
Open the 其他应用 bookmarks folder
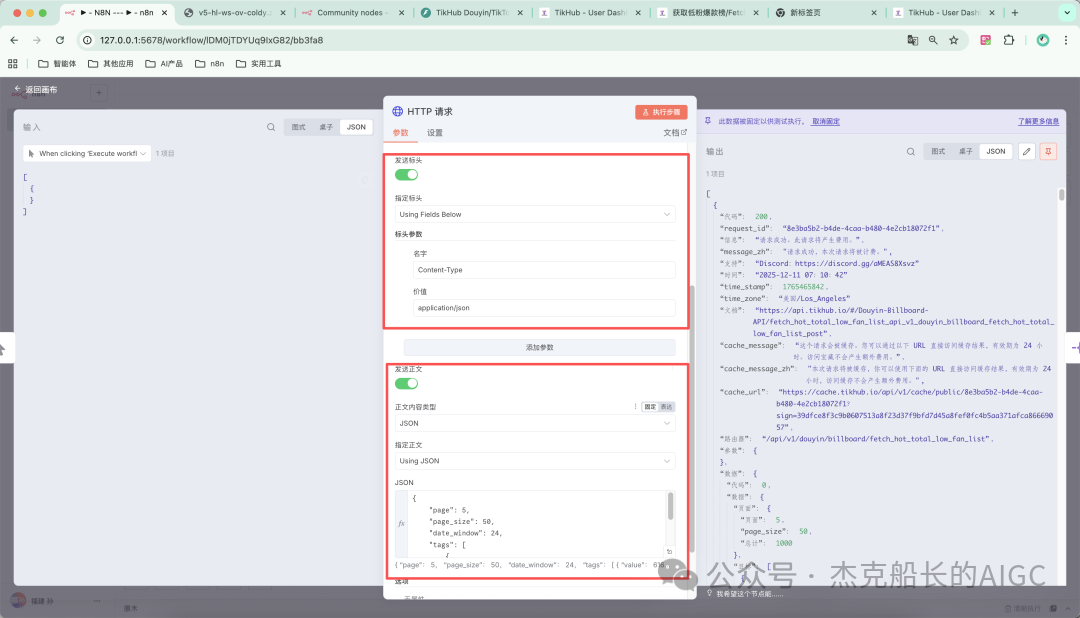111,63
